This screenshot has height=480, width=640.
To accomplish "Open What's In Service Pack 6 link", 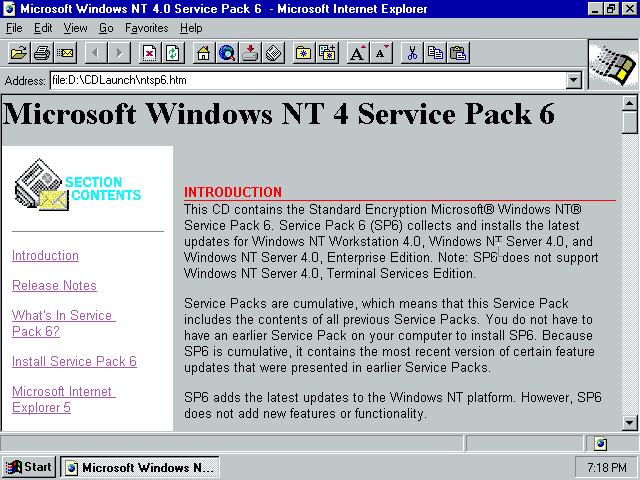I will 64,323.
